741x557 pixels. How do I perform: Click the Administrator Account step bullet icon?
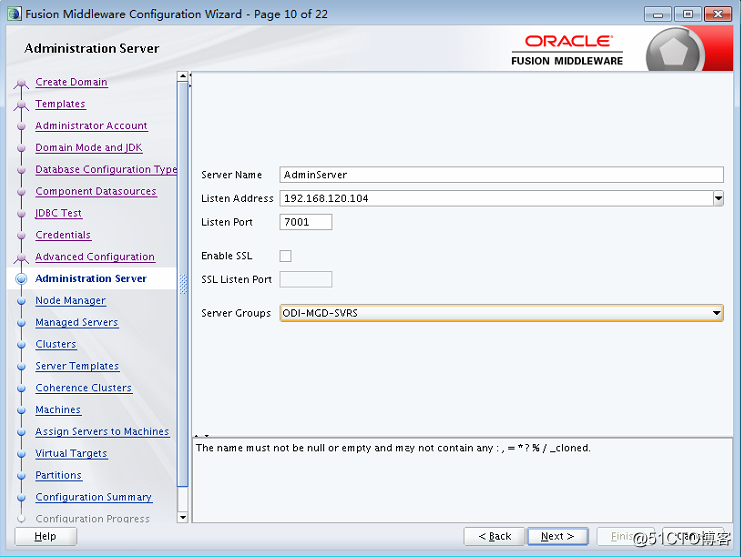(x=21, y=127)
